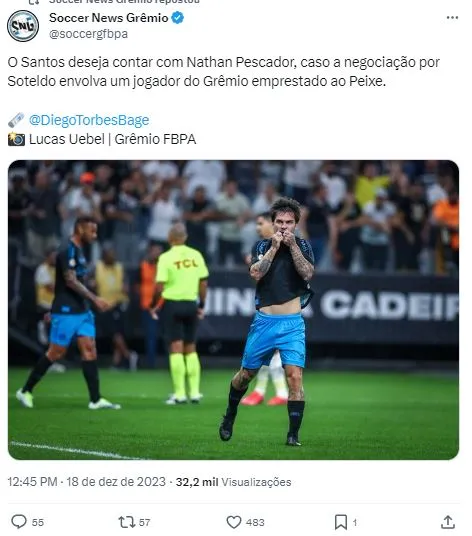This screenshot has width=472, height=536.
Task: Open the @DiegoTorbesBage mention link
Action: [89, 120]
